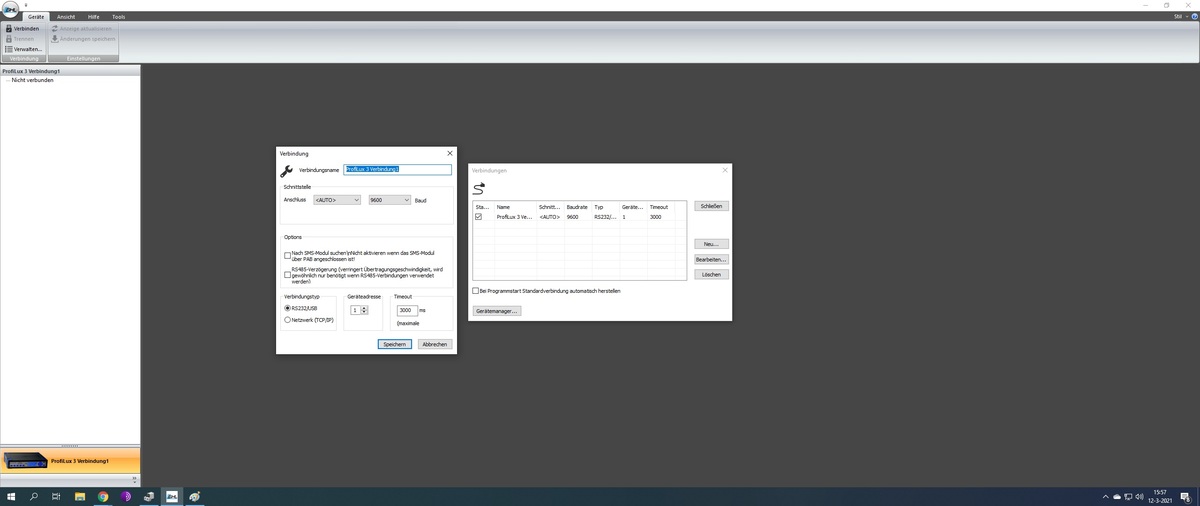The height and width of the screenshot is (506, 1200).
Task: Open the Tools ribbon tab
Action: tap(118, 17)
